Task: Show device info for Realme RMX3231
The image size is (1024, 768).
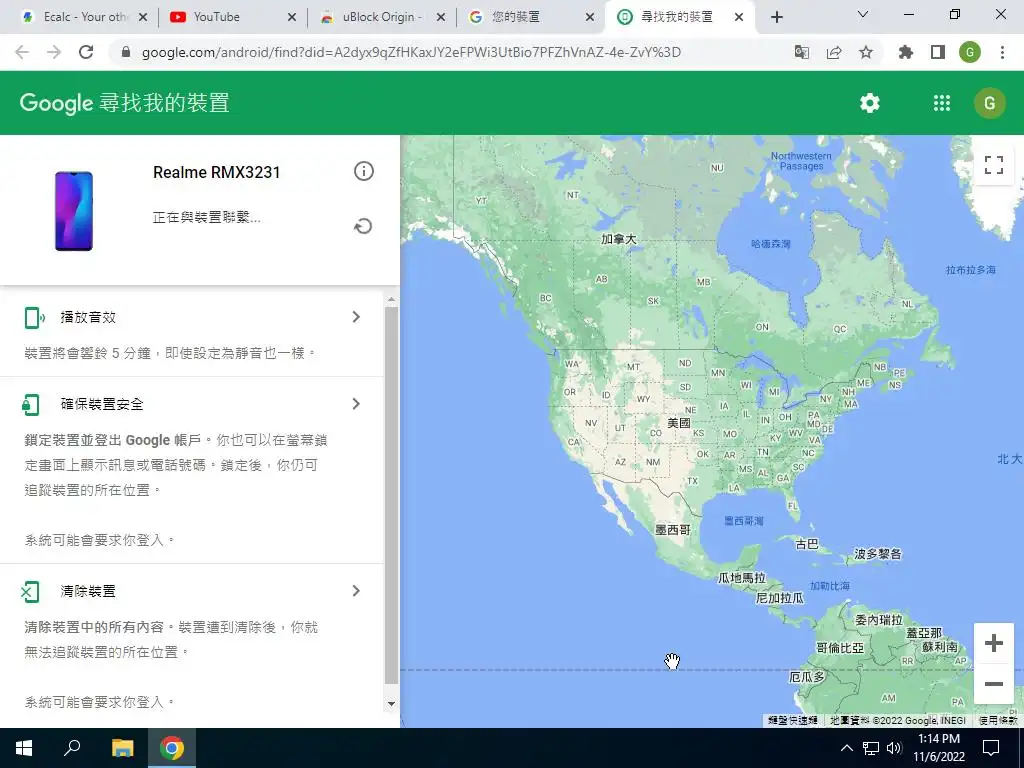Action: pos(364,171)
